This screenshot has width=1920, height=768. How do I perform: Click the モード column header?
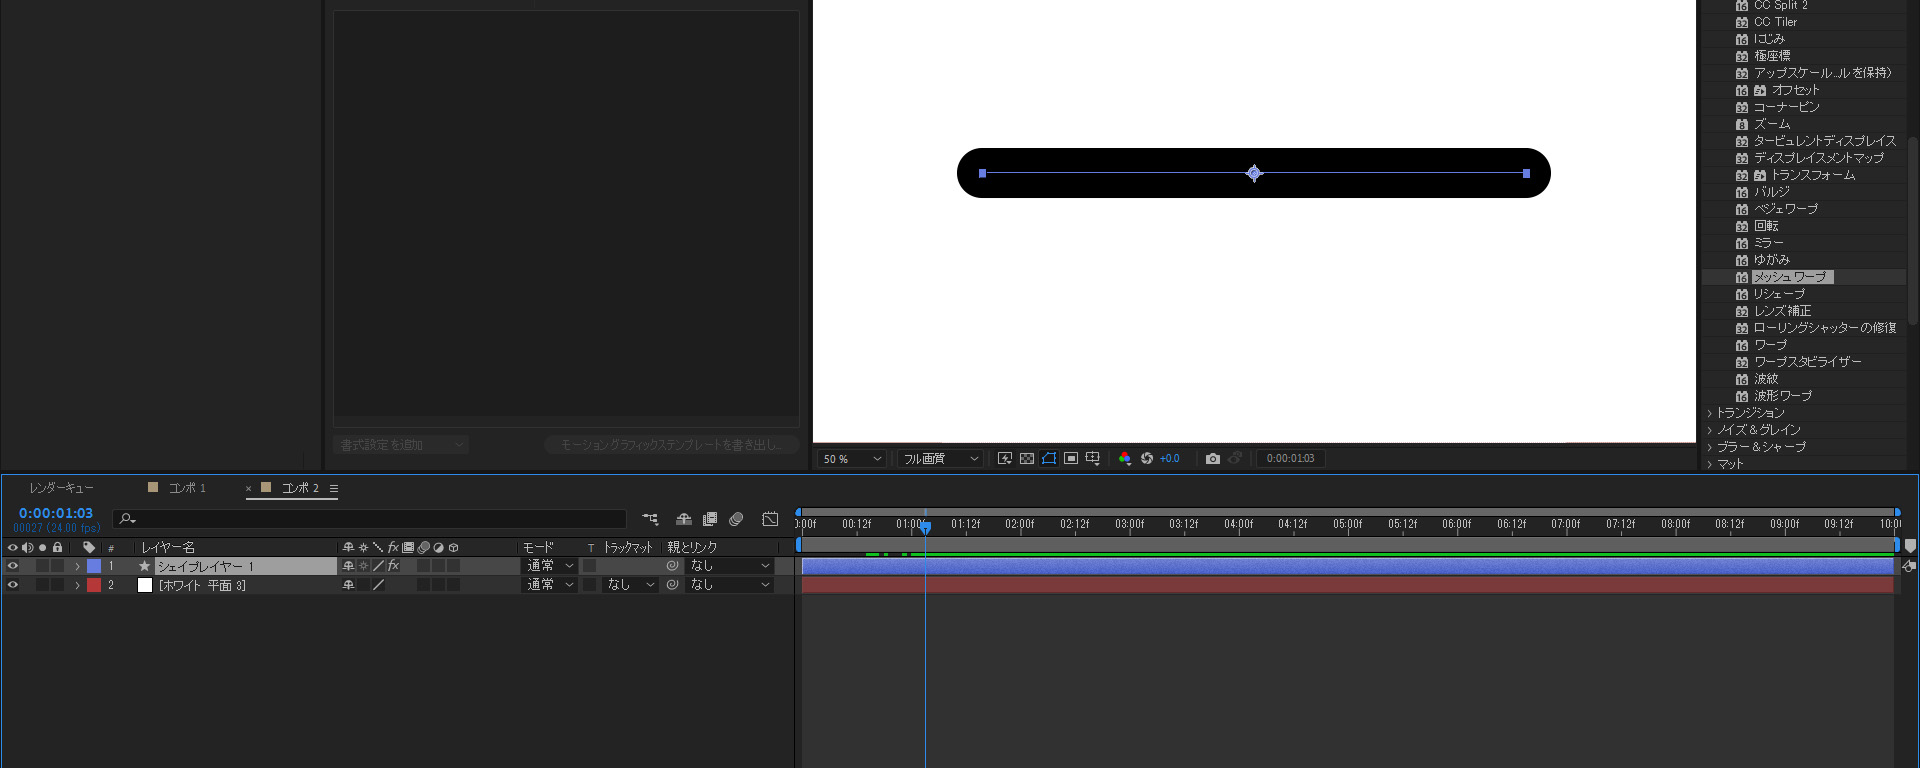(538, 547)
